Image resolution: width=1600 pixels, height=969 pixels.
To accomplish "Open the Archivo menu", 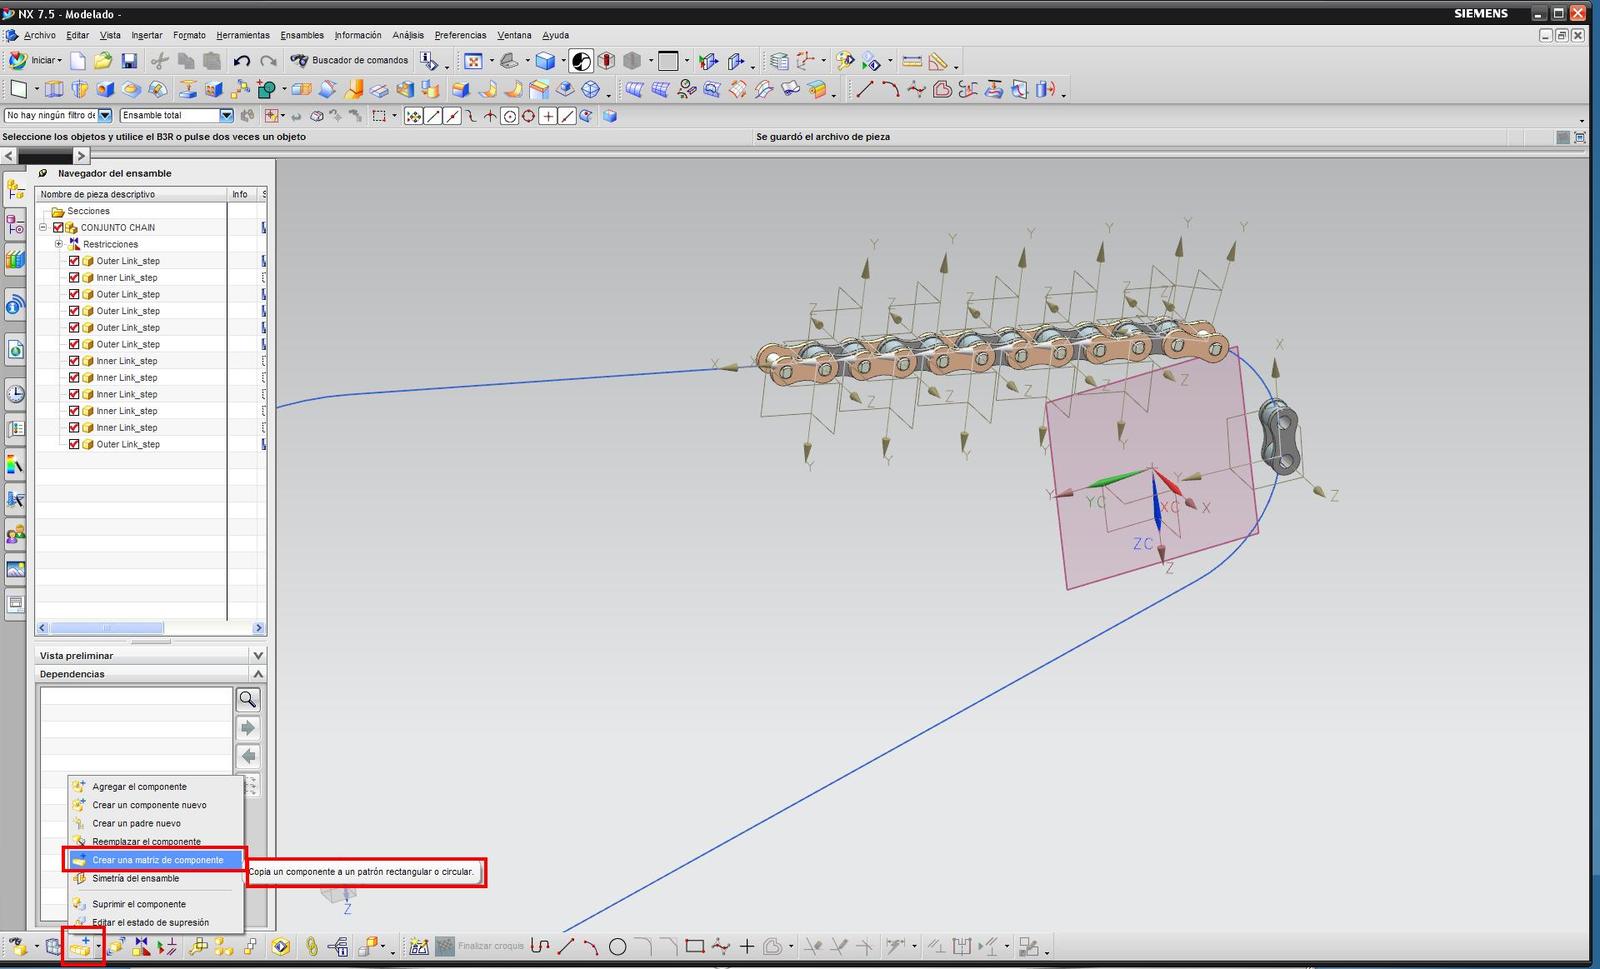I will pos(40,35).
